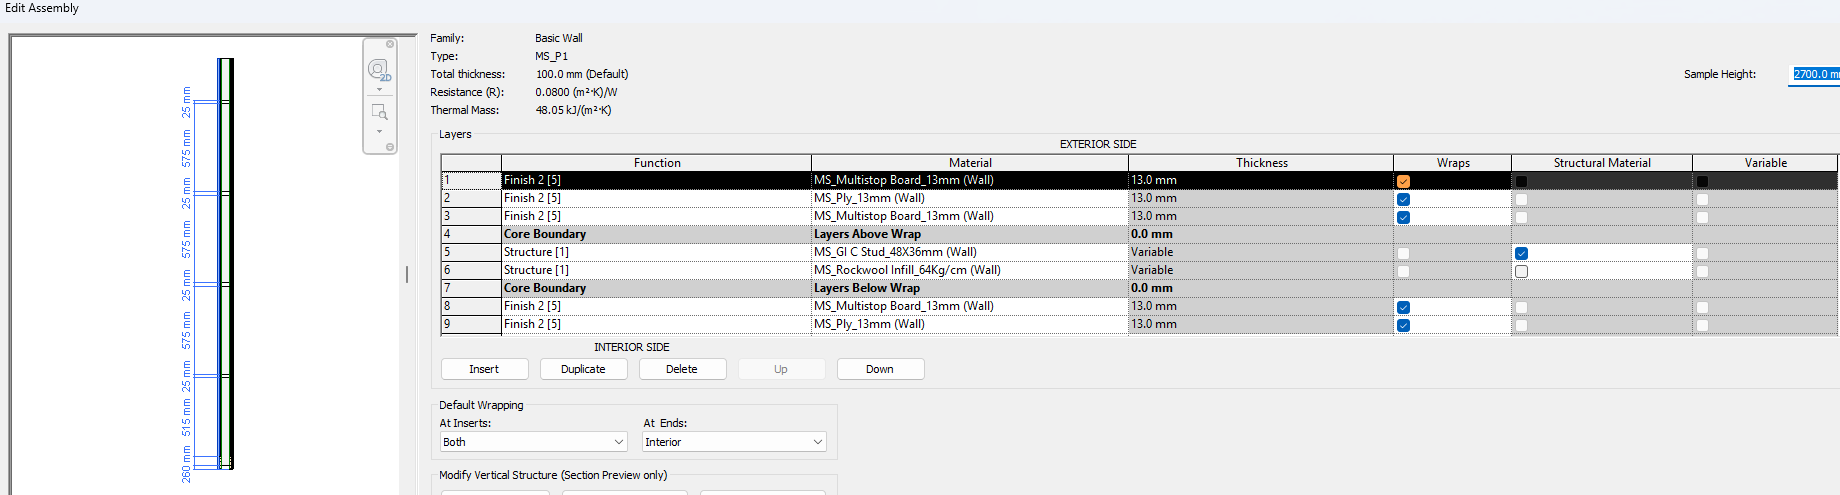
Task: Click the Wraps column header
Action: (1453, 163)
